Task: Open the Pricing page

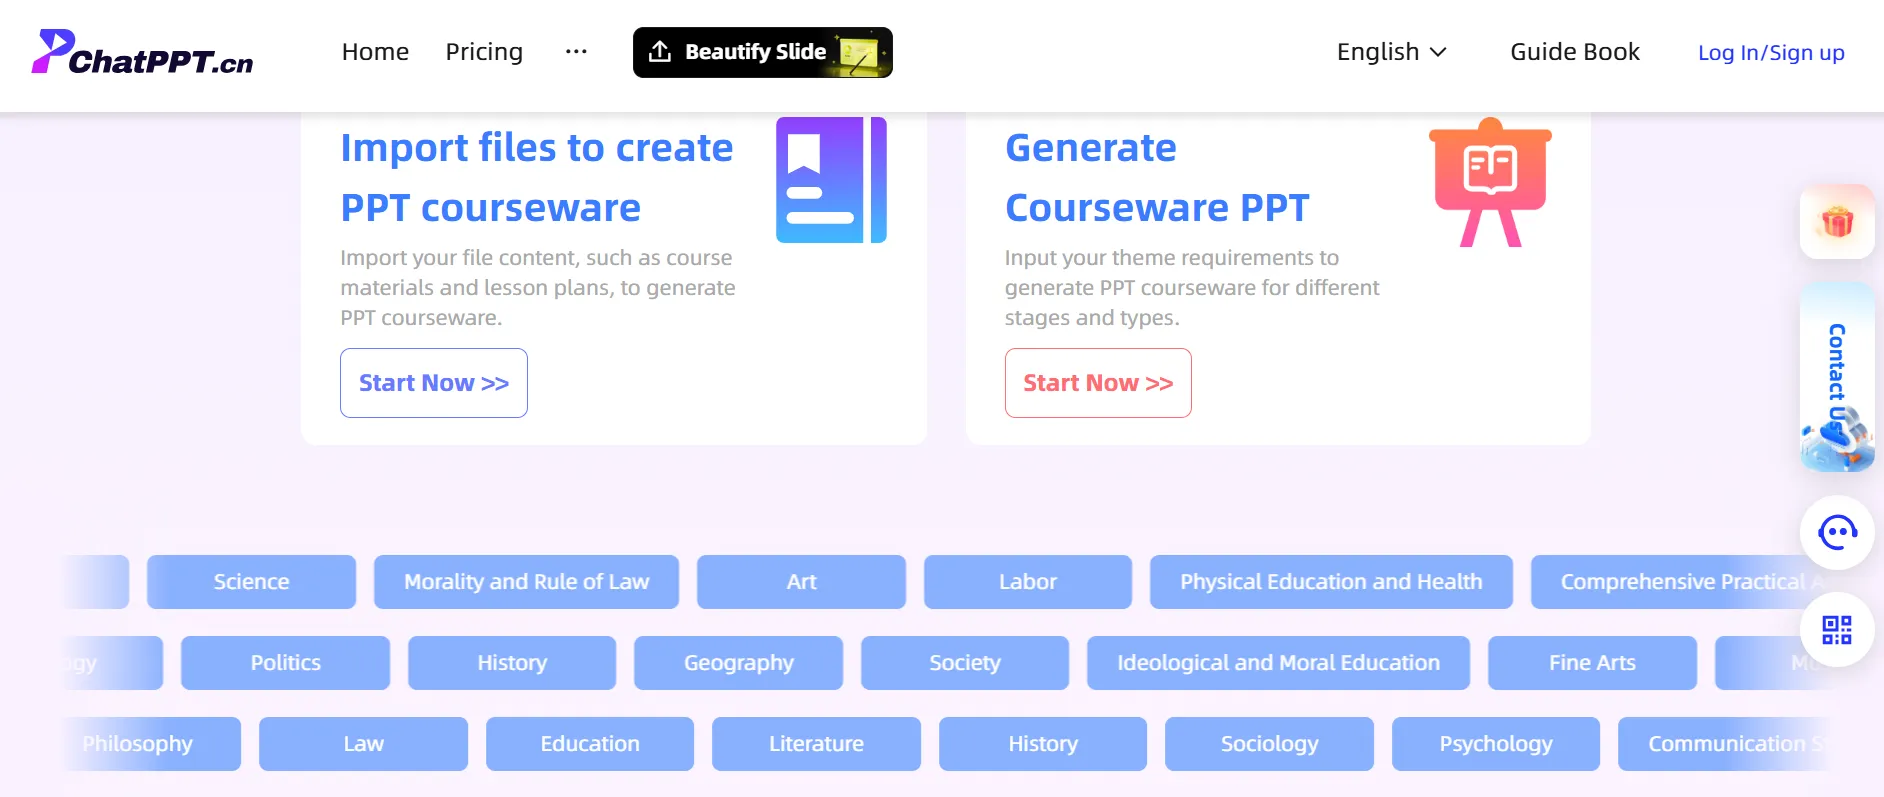Action: (x=484, y=52)
